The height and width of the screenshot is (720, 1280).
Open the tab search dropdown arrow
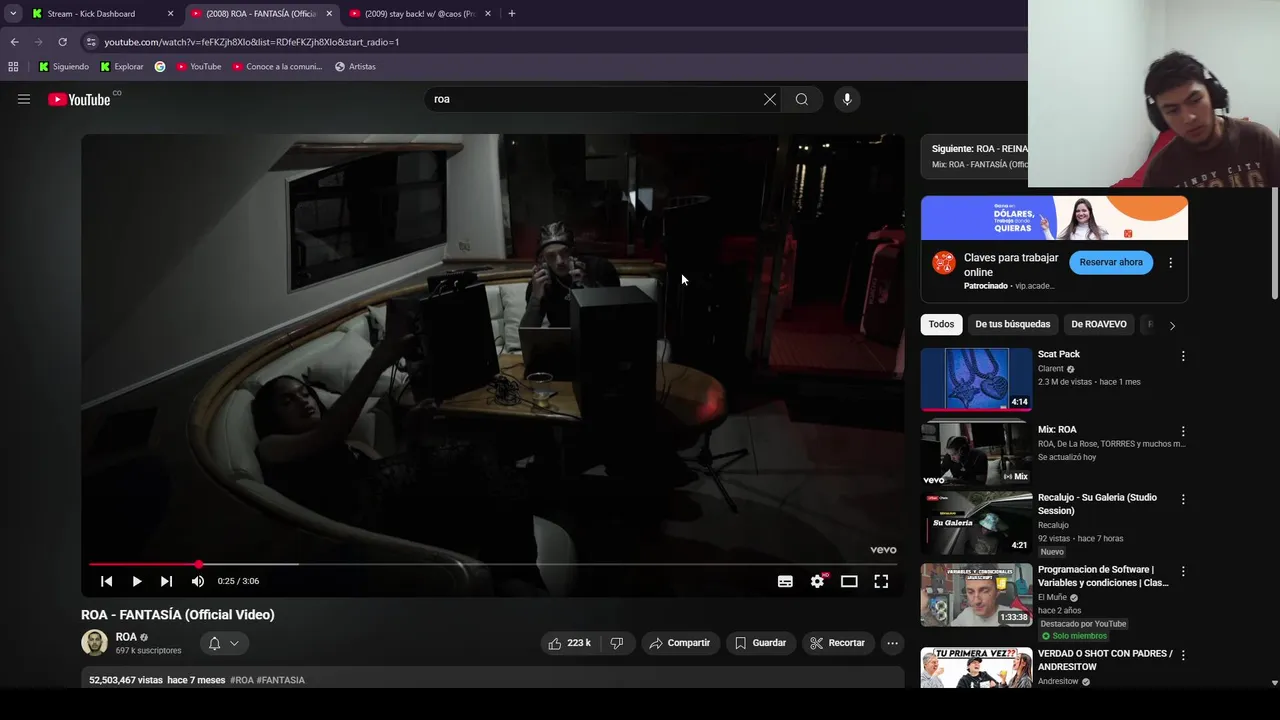[13, 14]
